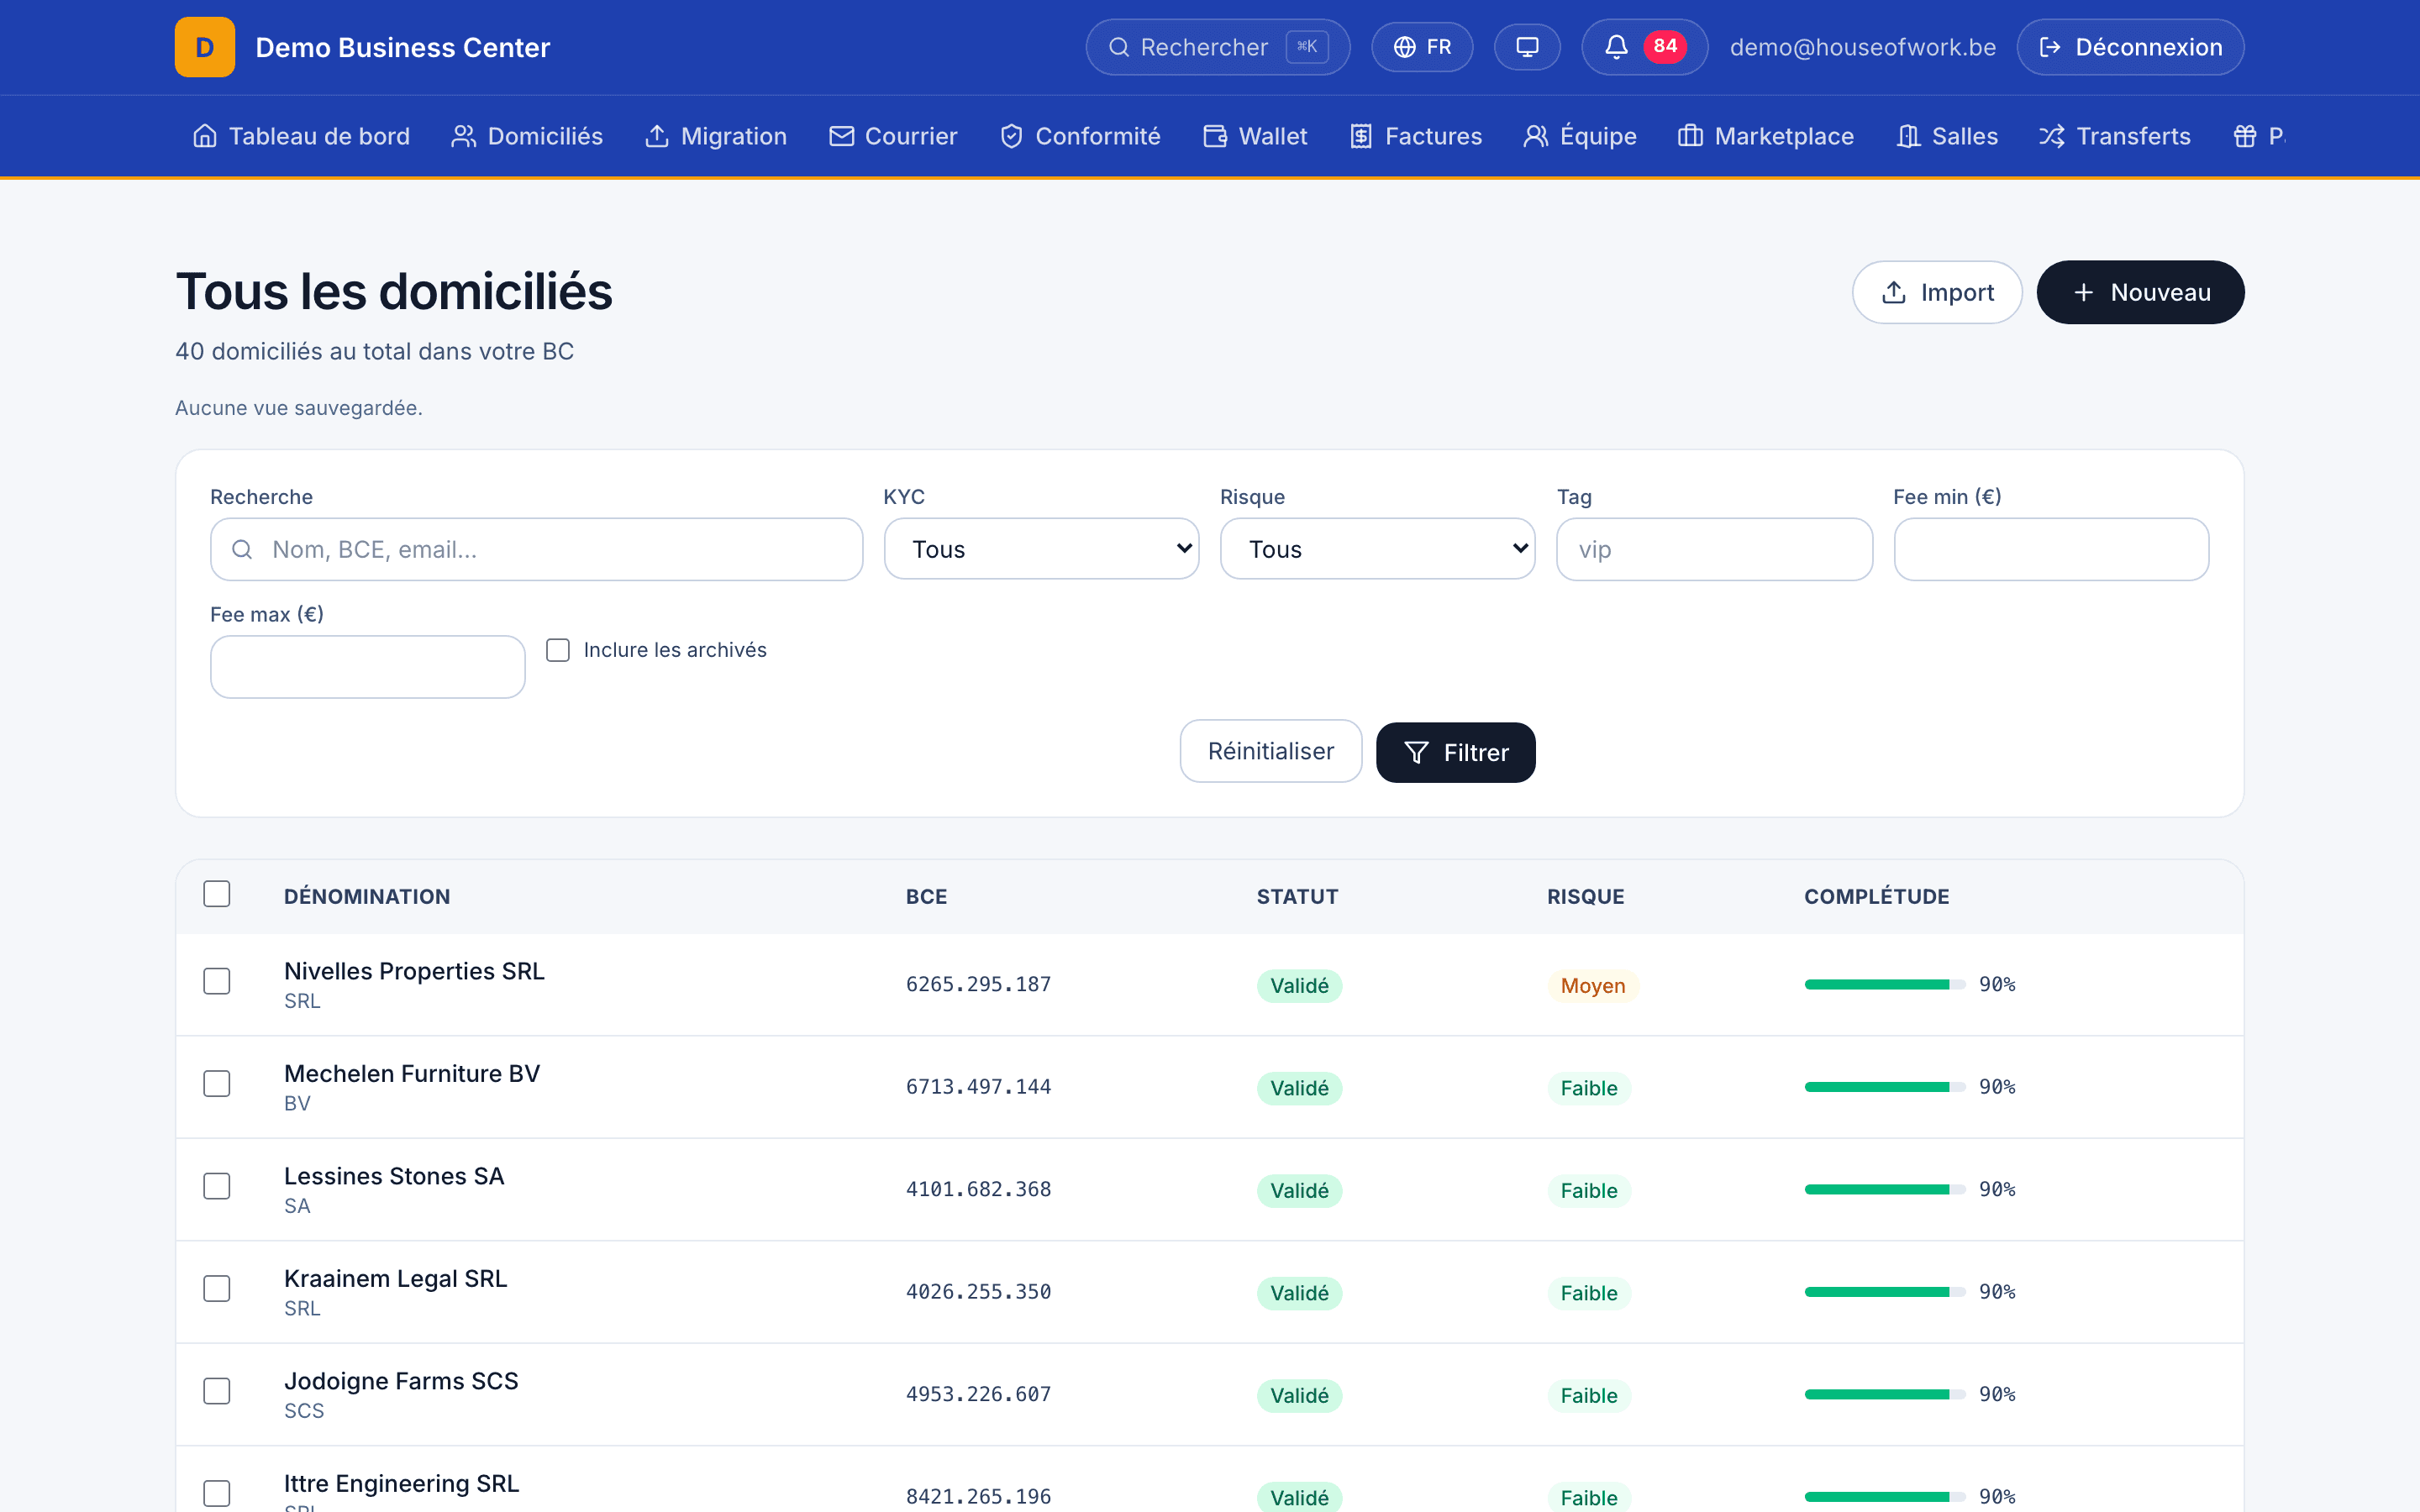The width and height of the screenshot is (2420, 1512).
Task: Go to the Factures menu item
Action: pos(1415,136)
